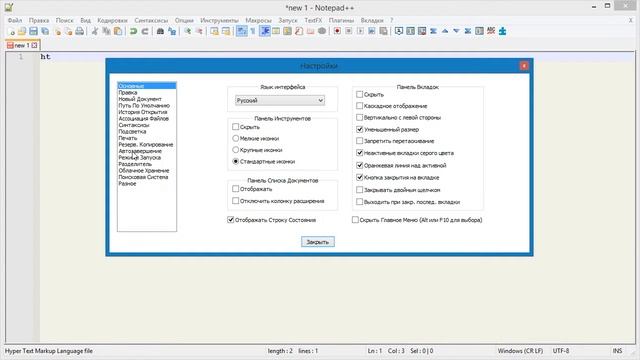
Task: Open the Плагины menu
Action: click(341, 20)
